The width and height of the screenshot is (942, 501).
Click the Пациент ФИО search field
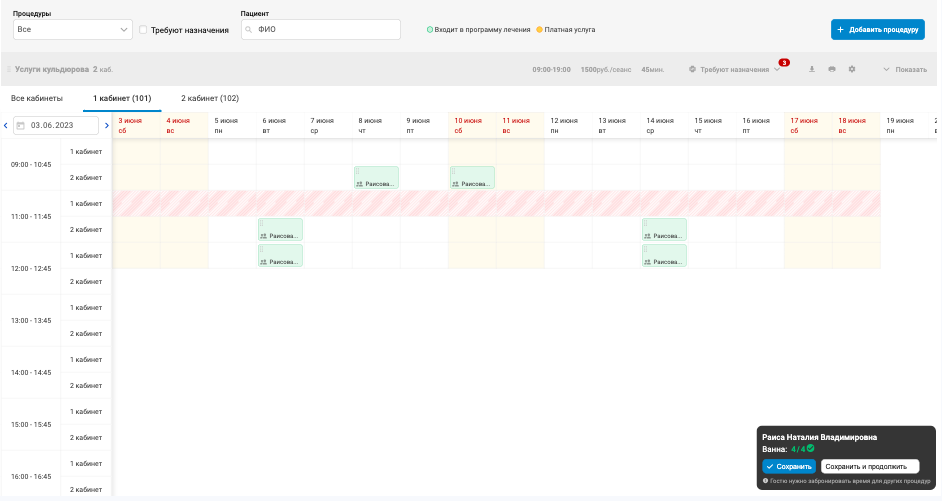click(321, 29)
